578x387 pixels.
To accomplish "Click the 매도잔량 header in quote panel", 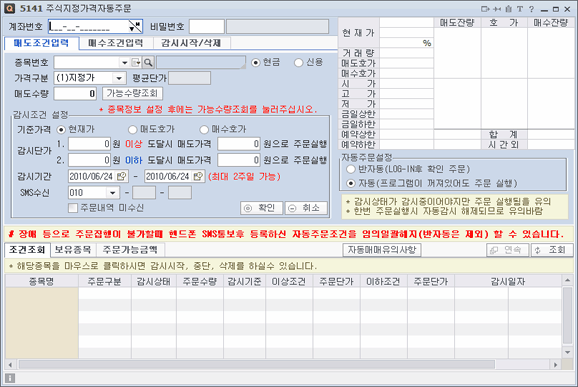I will [x=457, y=23].
